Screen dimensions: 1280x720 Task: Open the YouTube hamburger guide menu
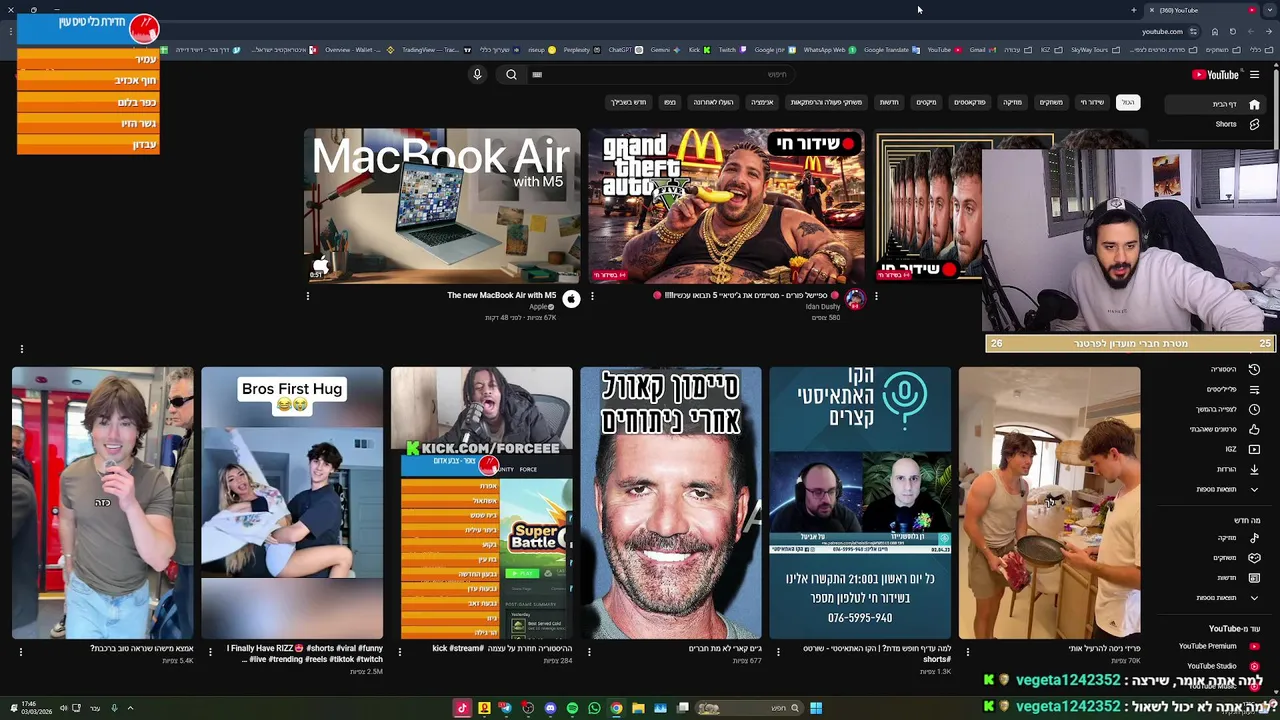click(x=1254, y=74)
